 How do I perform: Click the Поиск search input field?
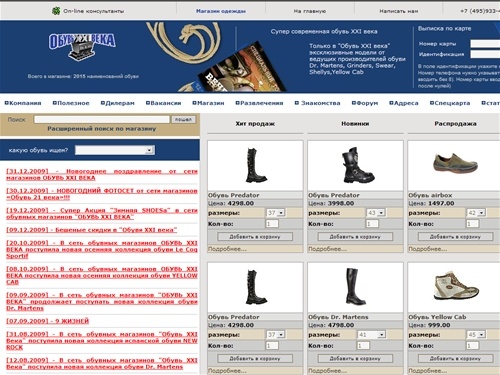(102, 119)
